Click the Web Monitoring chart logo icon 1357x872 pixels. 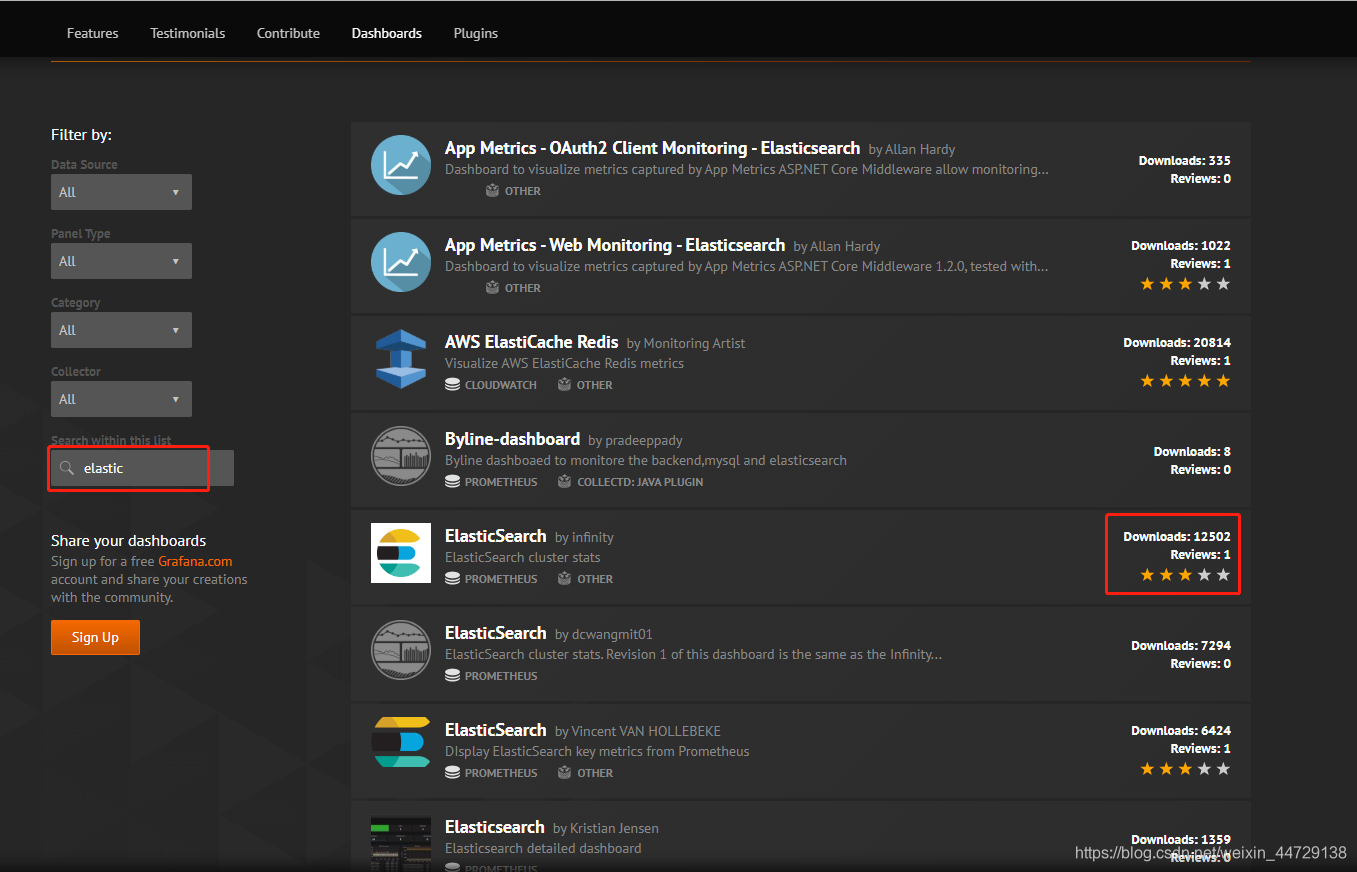pyautogui.click(x=401, y=261)
